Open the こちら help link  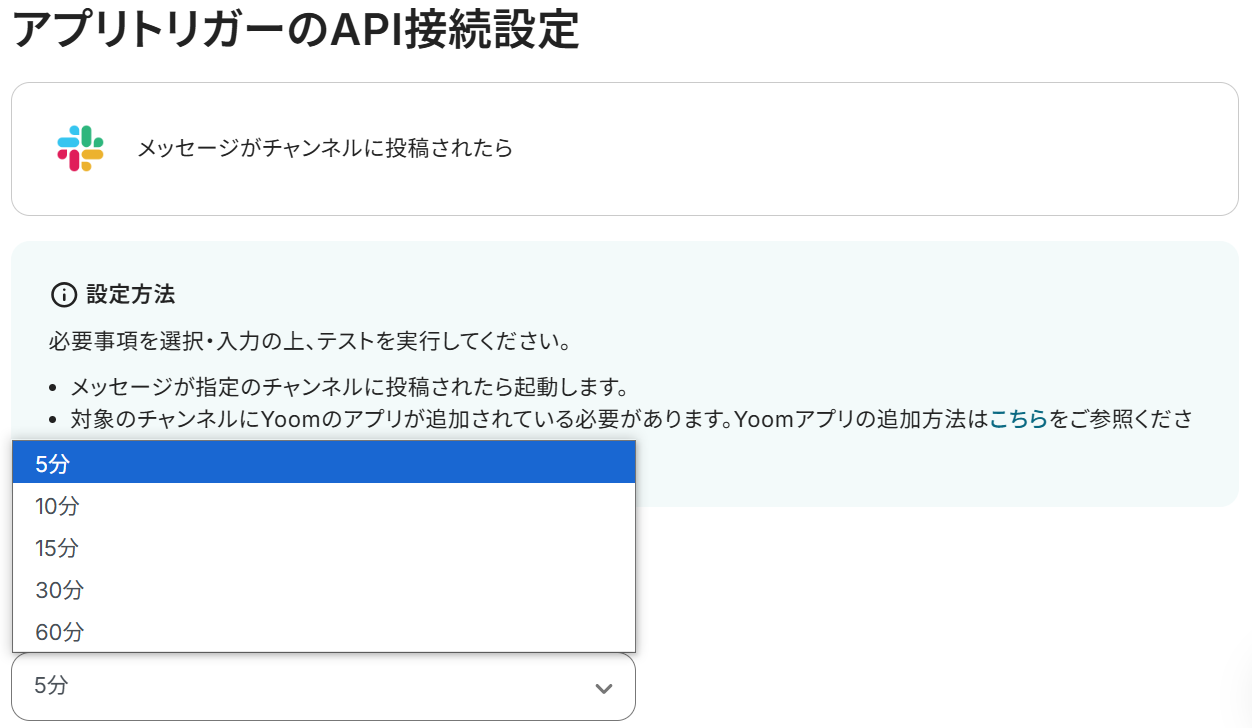pyautogui.click(x=1018, y=419)
